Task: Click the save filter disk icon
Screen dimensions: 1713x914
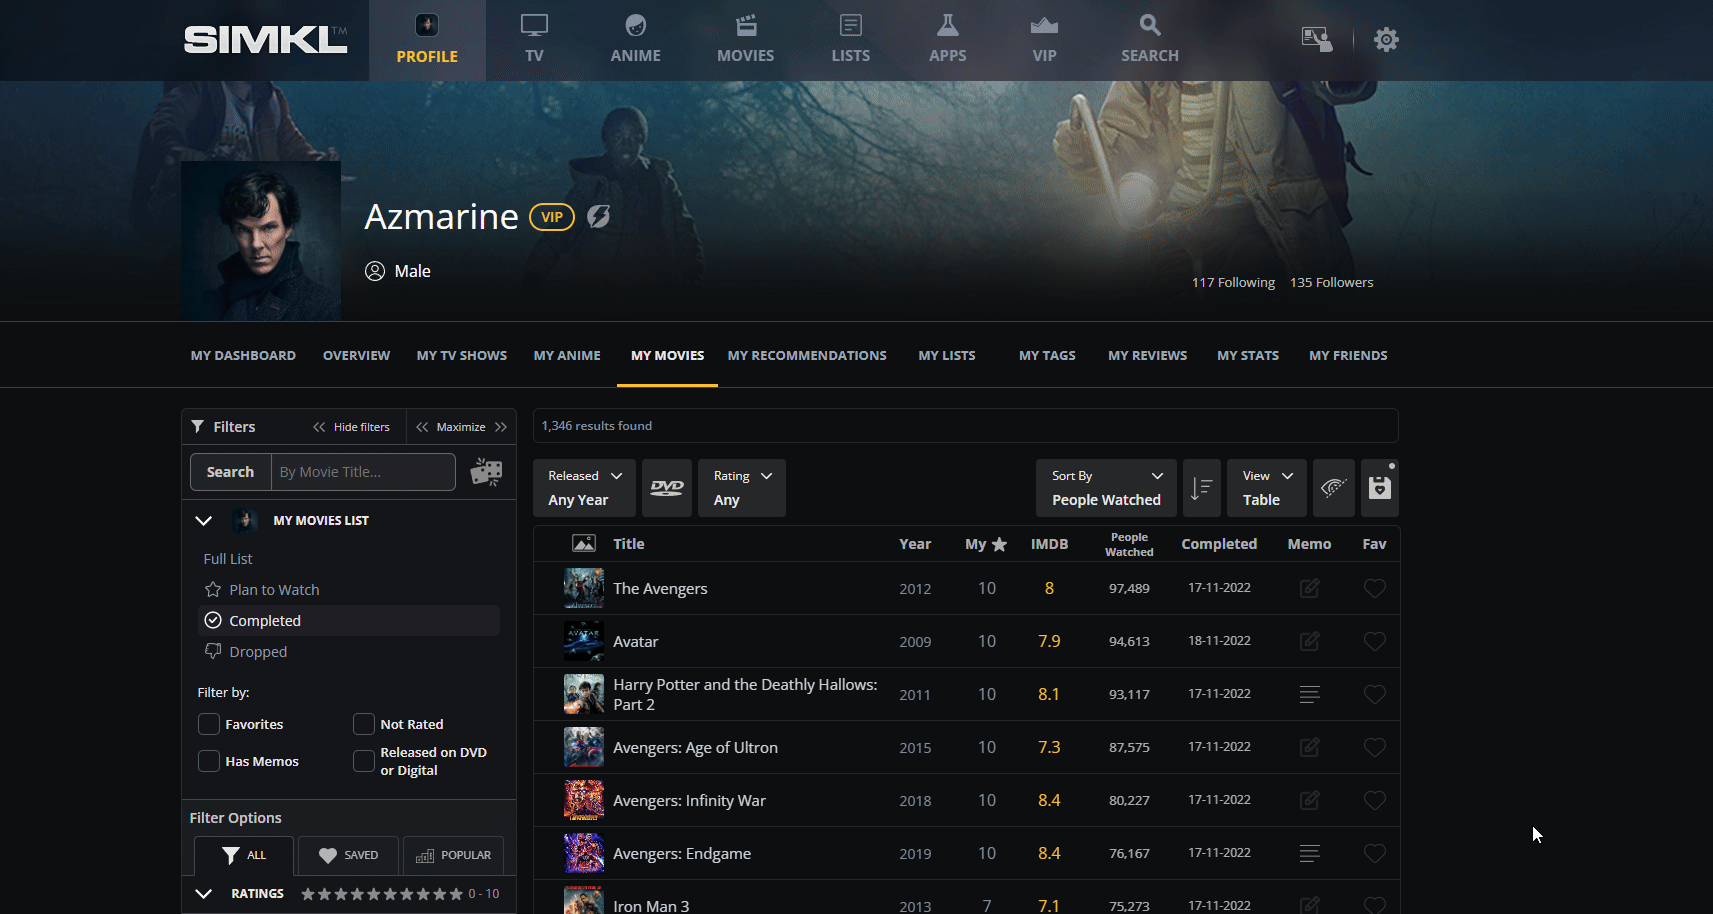Action: pyautogui.click(x=1379, y=488)
